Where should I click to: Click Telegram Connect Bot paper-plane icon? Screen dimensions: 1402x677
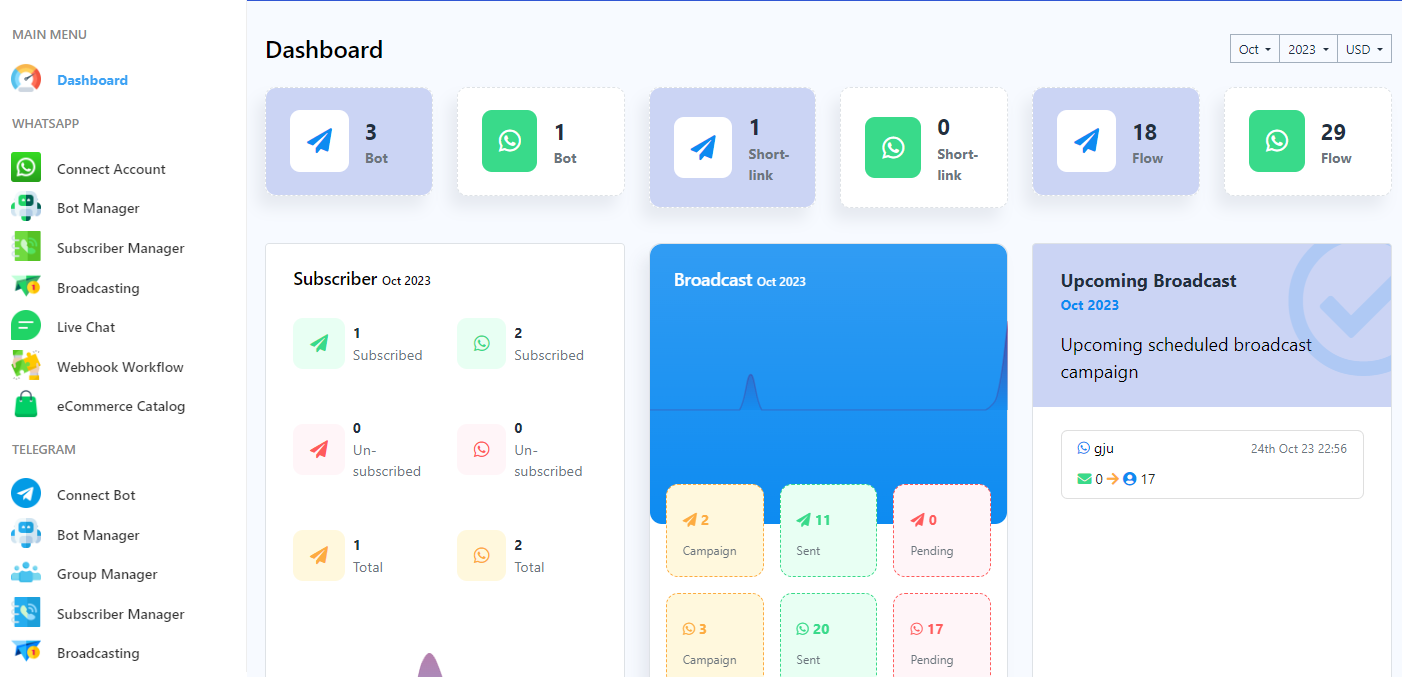(26, 494)
